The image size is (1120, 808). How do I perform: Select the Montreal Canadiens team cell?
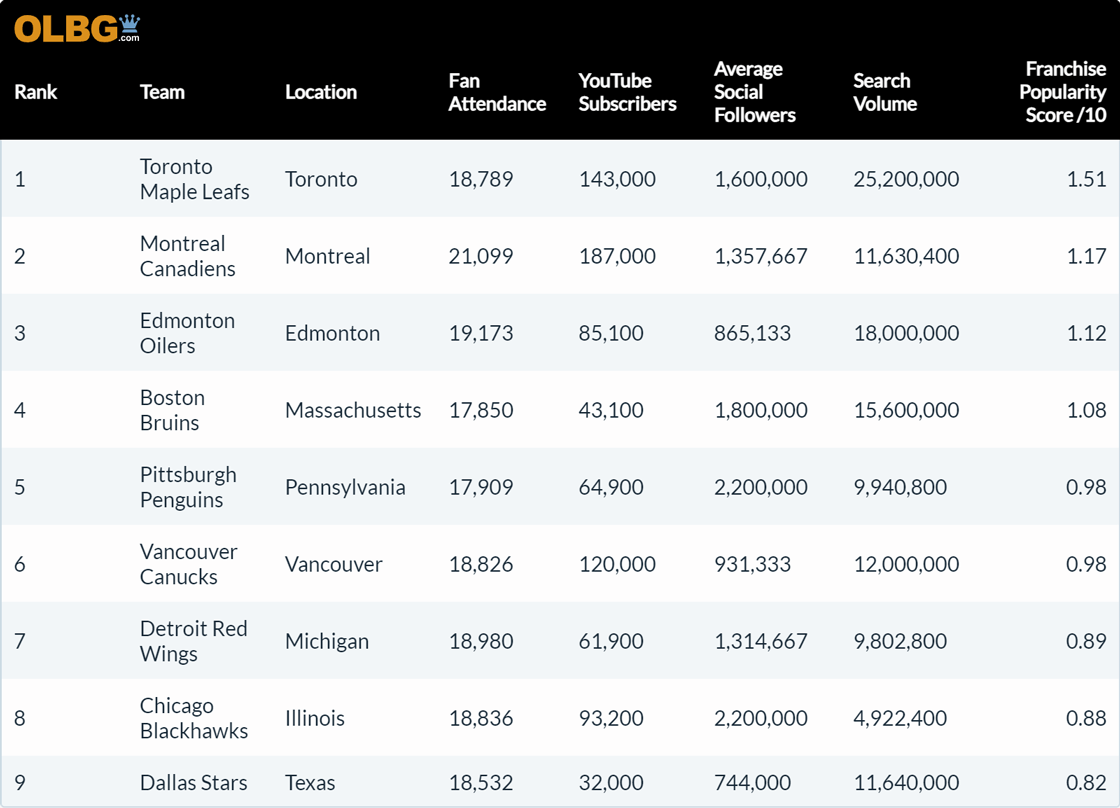[x=187, y=256]
